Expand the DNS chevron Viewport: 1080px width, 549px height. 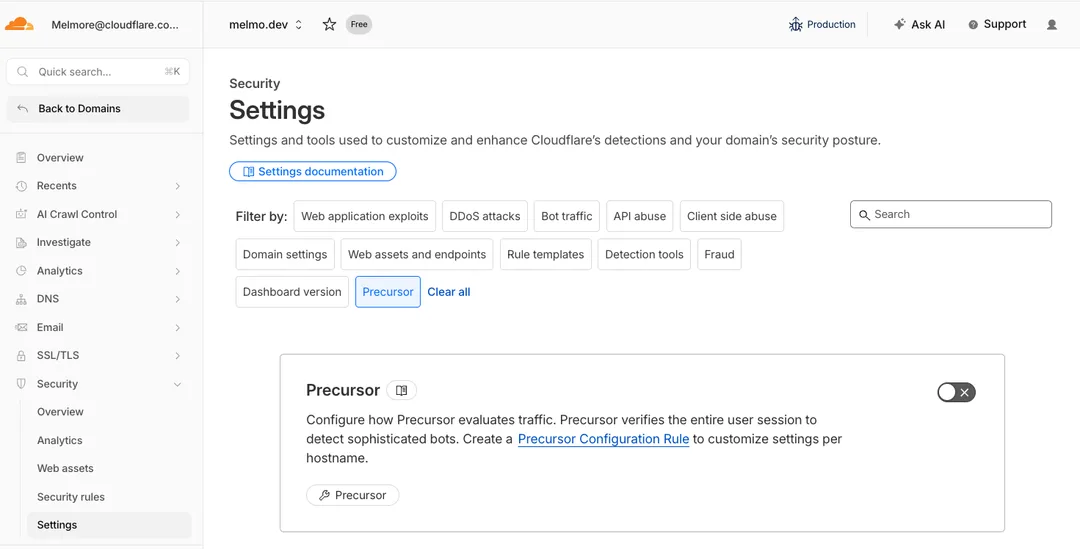(177, 299)
